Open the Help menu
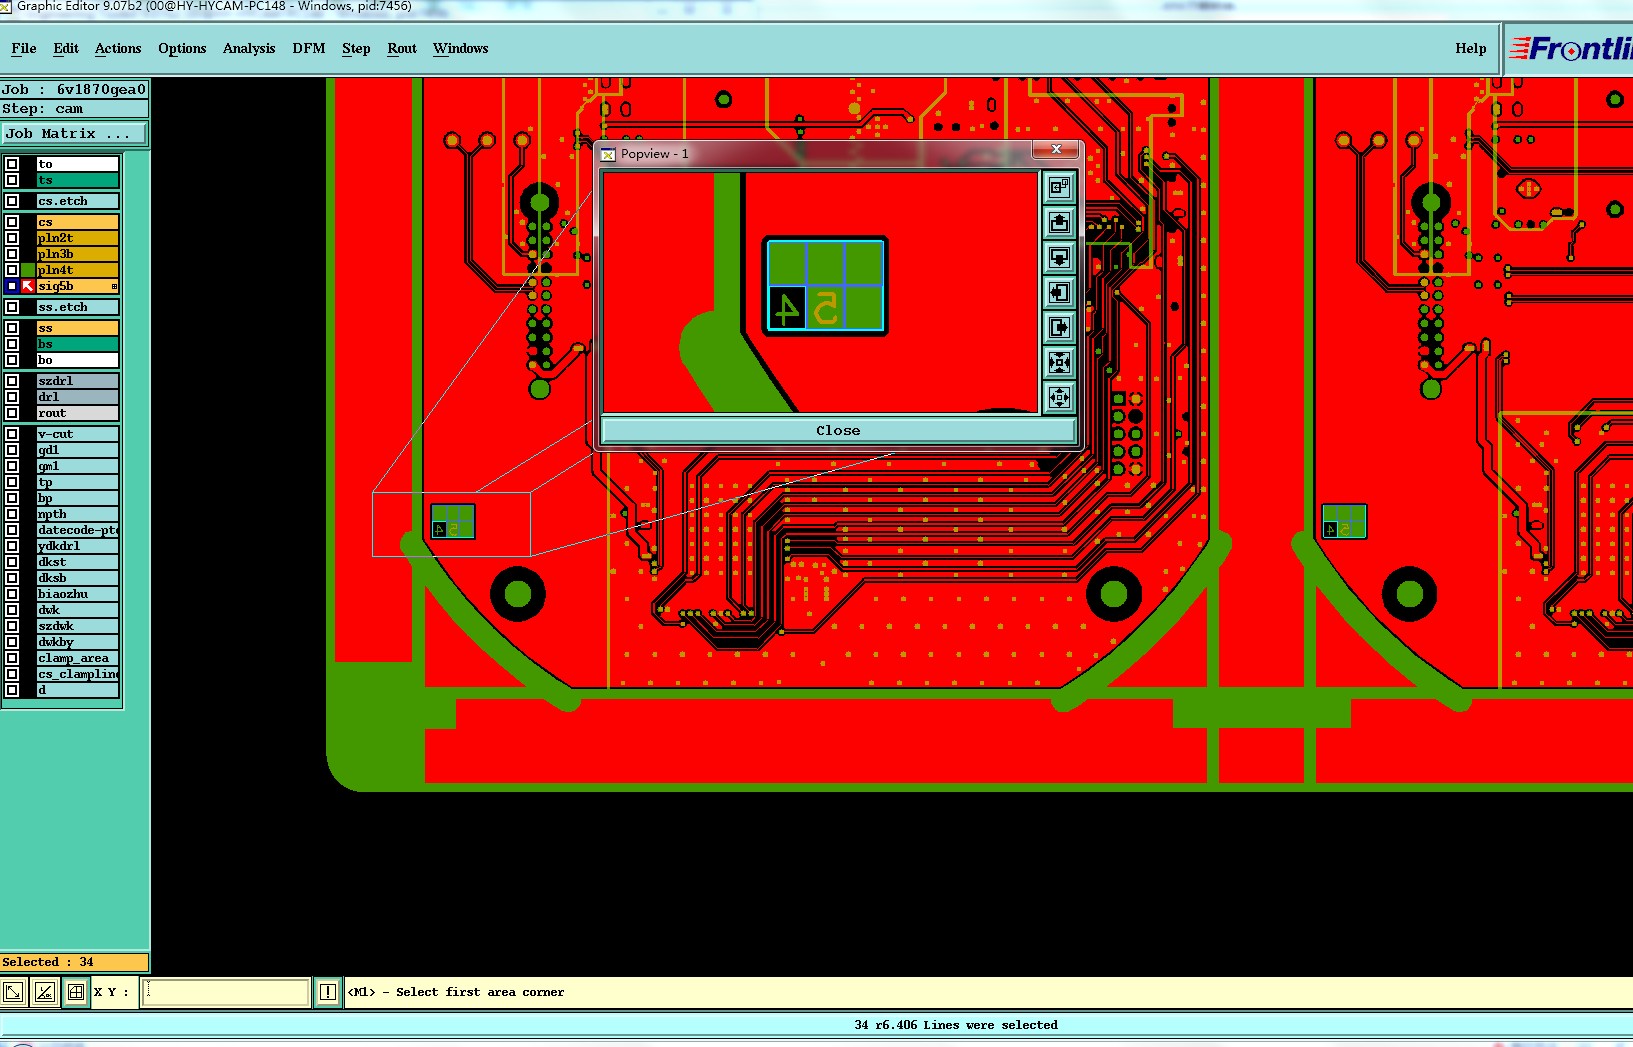The width and height of the screenshot is (1633, 1047). pyautogui.click(x=1471, y=48)
